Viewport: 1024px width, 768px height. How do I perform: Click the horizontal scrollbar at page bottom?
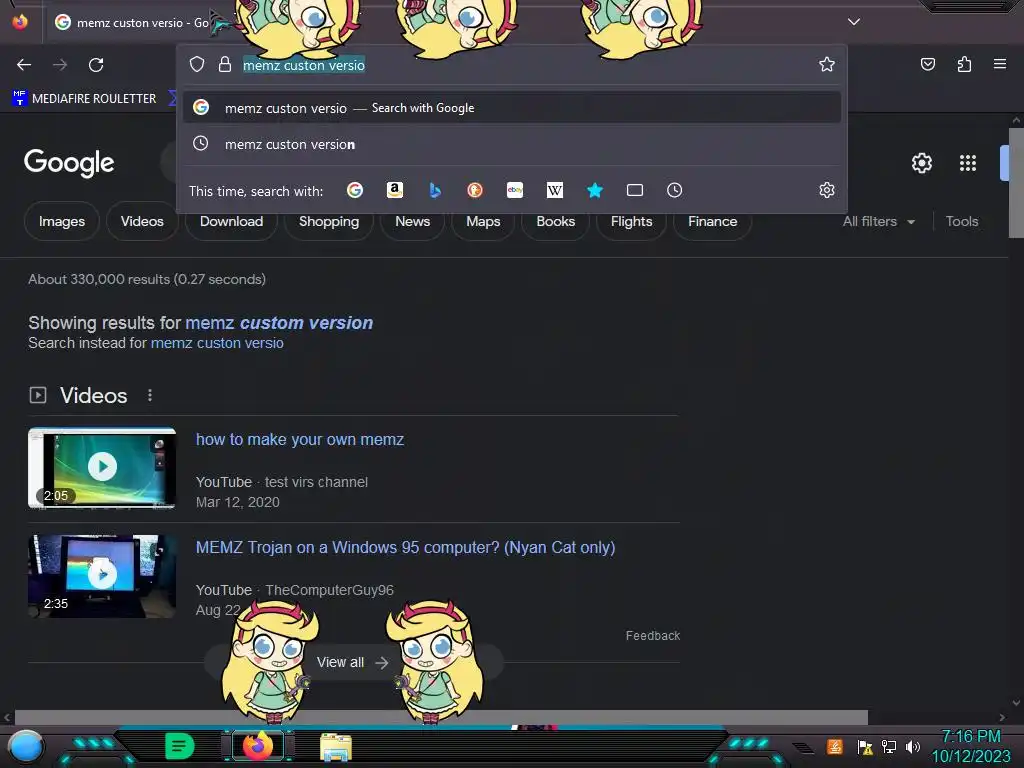coord(441,717)
